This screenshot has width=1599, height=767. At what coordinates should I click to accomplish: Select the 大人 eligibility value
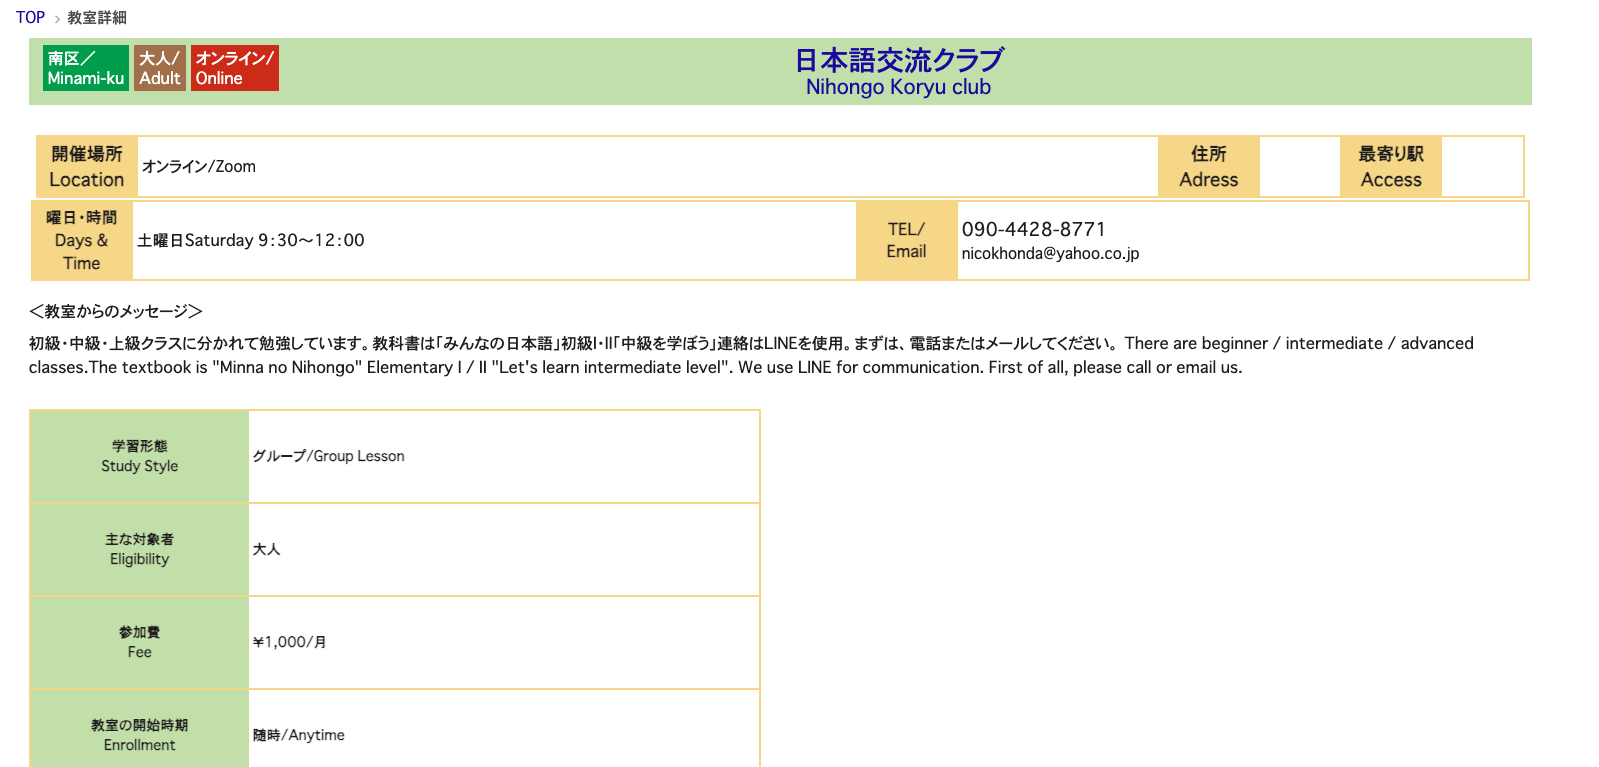pyautogui.click(x=266, y=550)
